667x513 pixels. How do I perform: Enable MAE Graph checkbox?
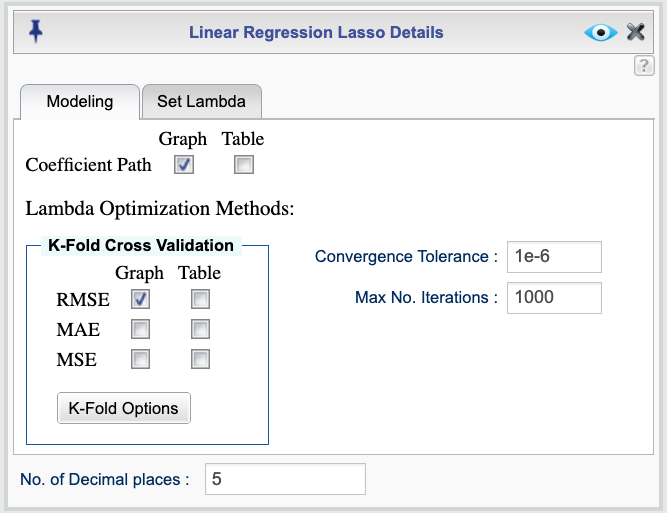point(140,329)
